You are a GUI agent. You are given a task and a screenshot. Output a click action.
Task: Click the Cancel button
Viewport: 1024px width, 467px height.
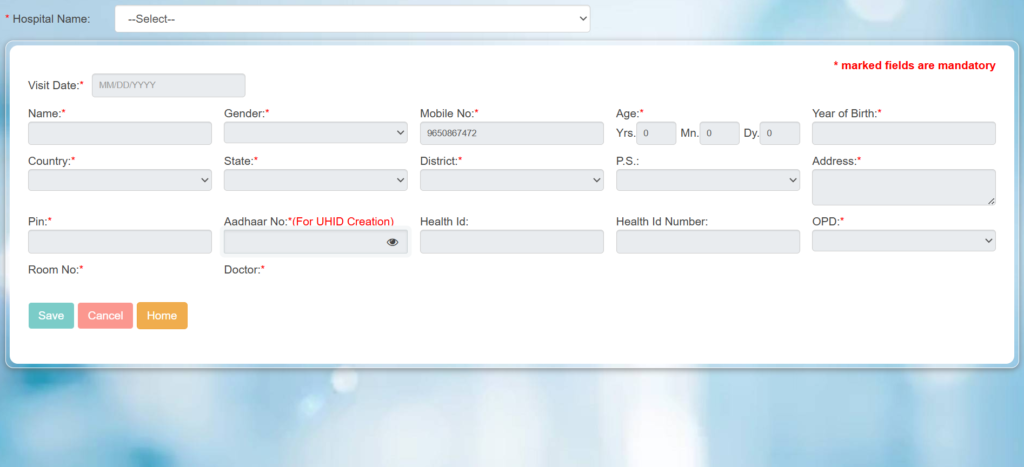[105, 315]
